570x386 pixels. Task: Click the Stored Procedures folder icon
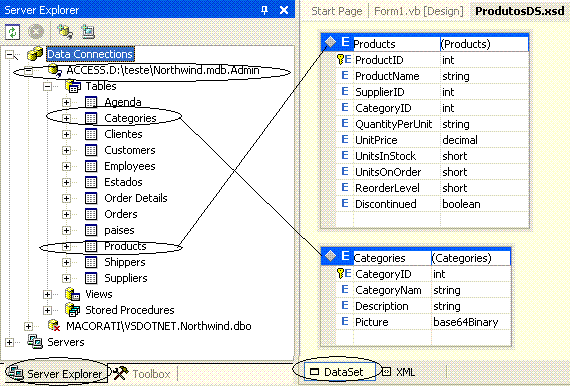[73, 310]
